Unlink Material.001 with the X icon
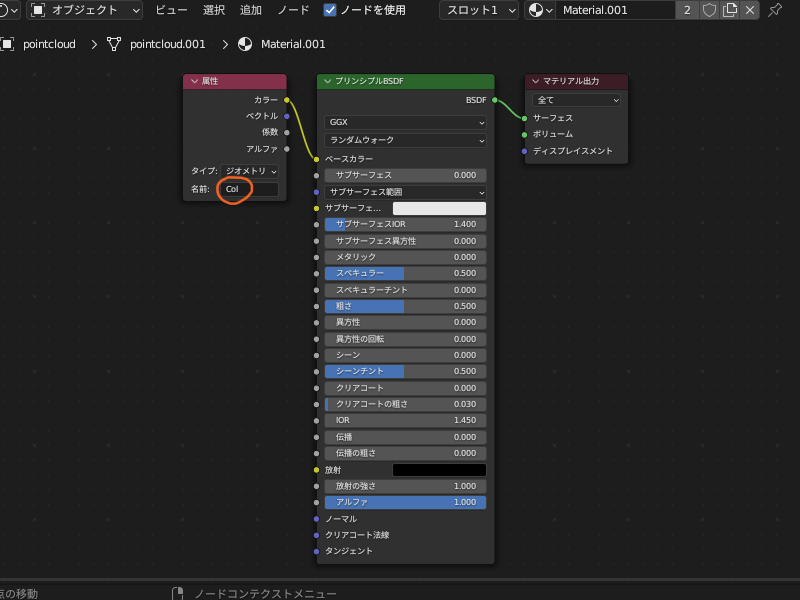This screenshot has width=800, height=600. pos(749,10)
